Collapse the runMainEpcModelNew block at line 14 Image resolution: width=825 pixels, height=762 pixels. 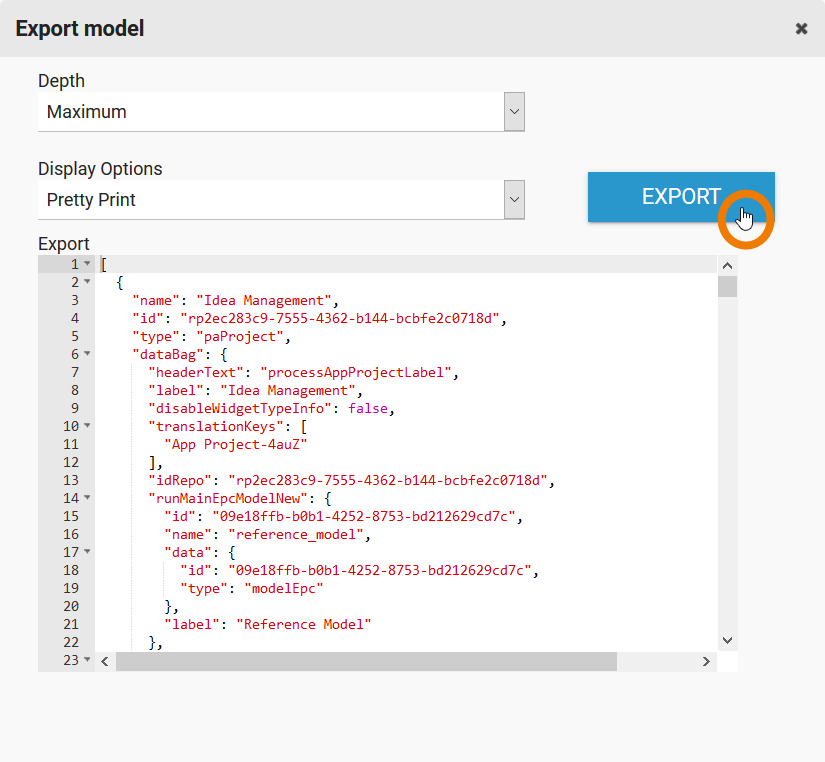pos(87,498)
